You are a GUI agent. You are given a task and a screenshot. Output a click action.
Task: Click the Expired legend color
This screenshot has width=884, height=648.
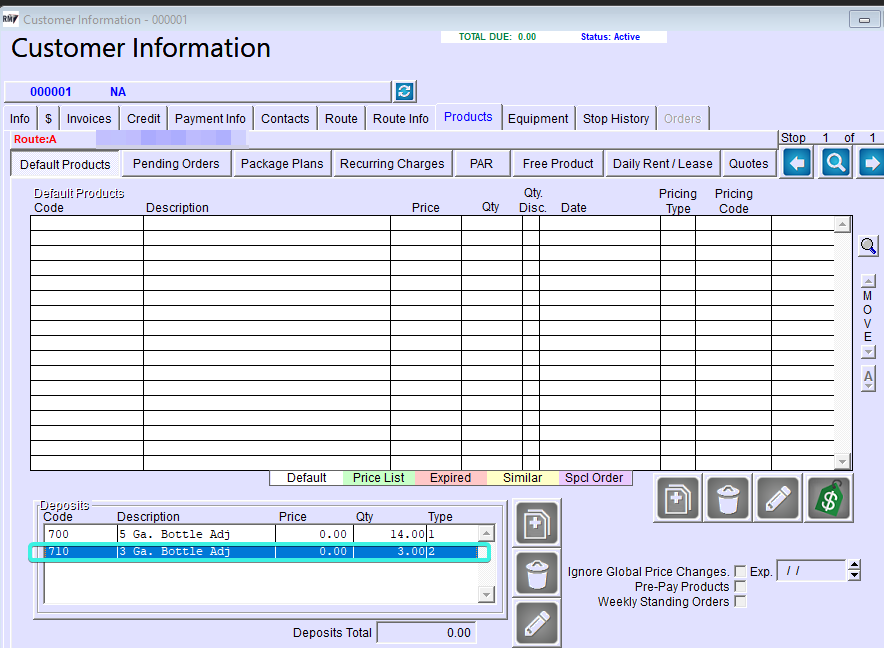point(450,478)
